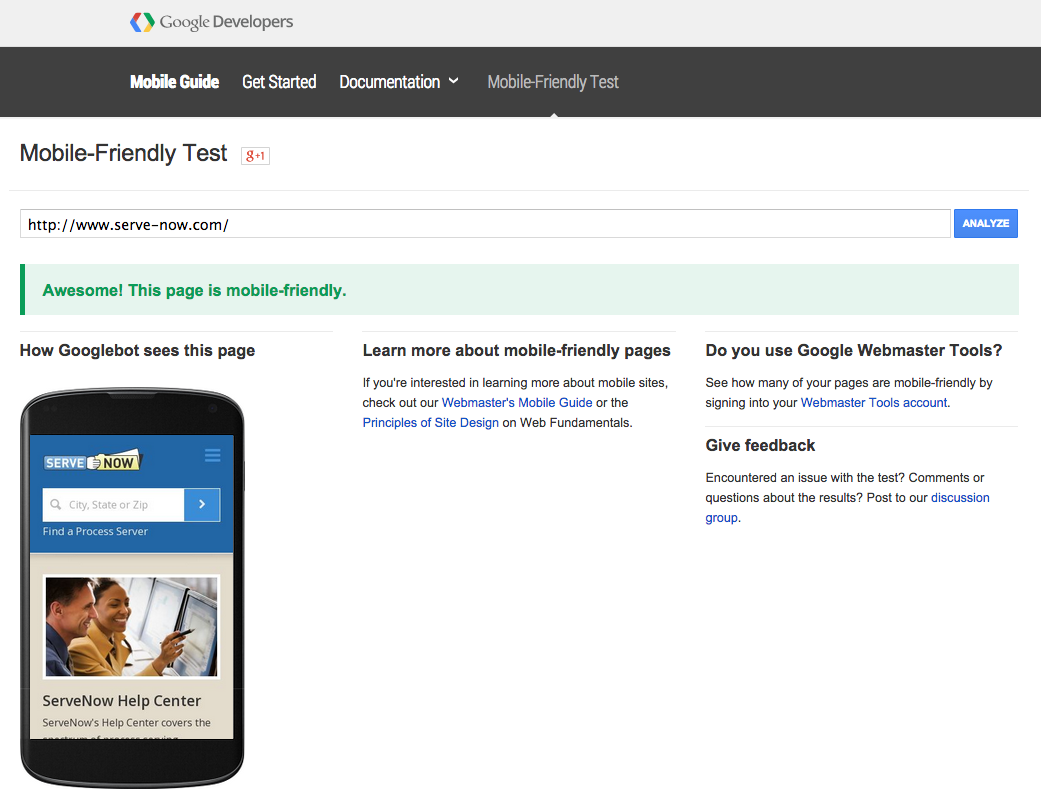The width and height of the screenshot is (1041, 797).
Task: Click the search arrow button in phone preview
Action: [x=202, y=505]
